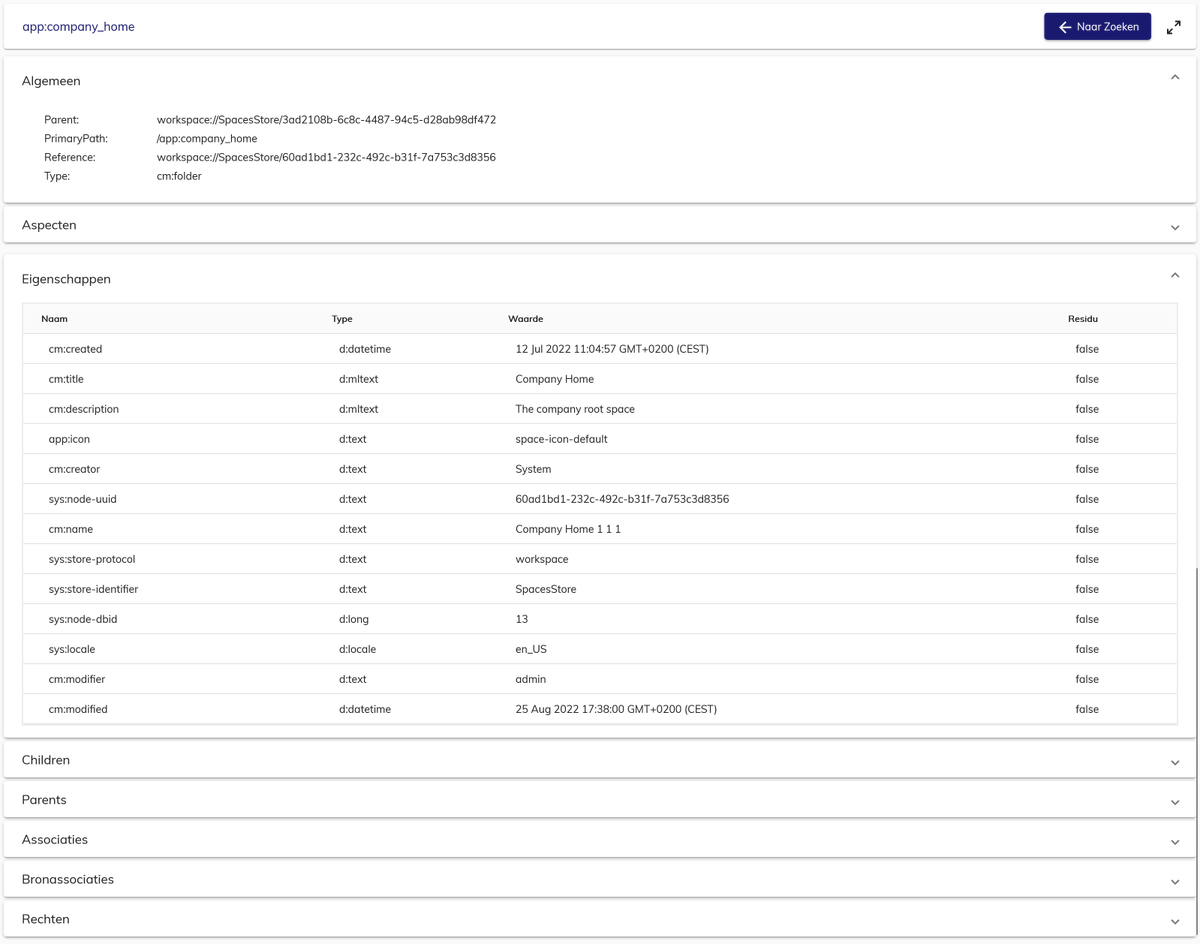The height and width of the screenshot is (944, 1200).
Task: Collapse the Algemeen section
Action: 1175,77
